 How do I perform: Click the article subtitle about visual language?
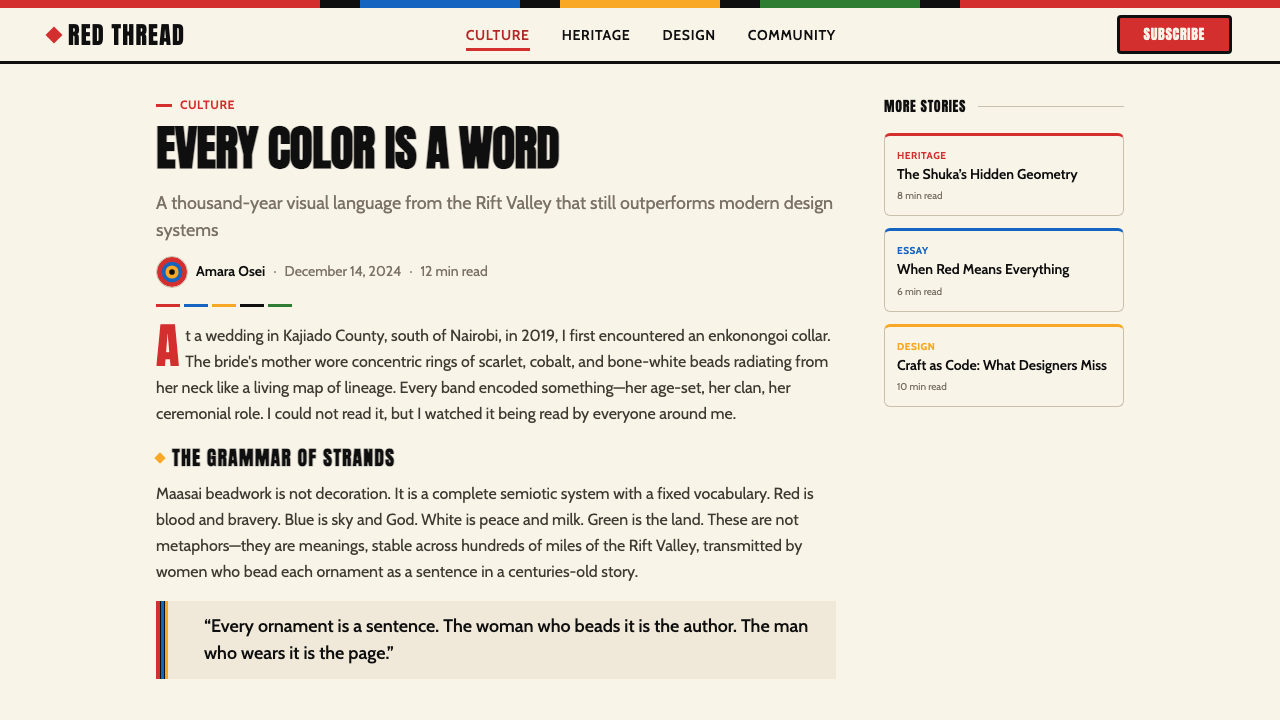click(x=494, y=216)
